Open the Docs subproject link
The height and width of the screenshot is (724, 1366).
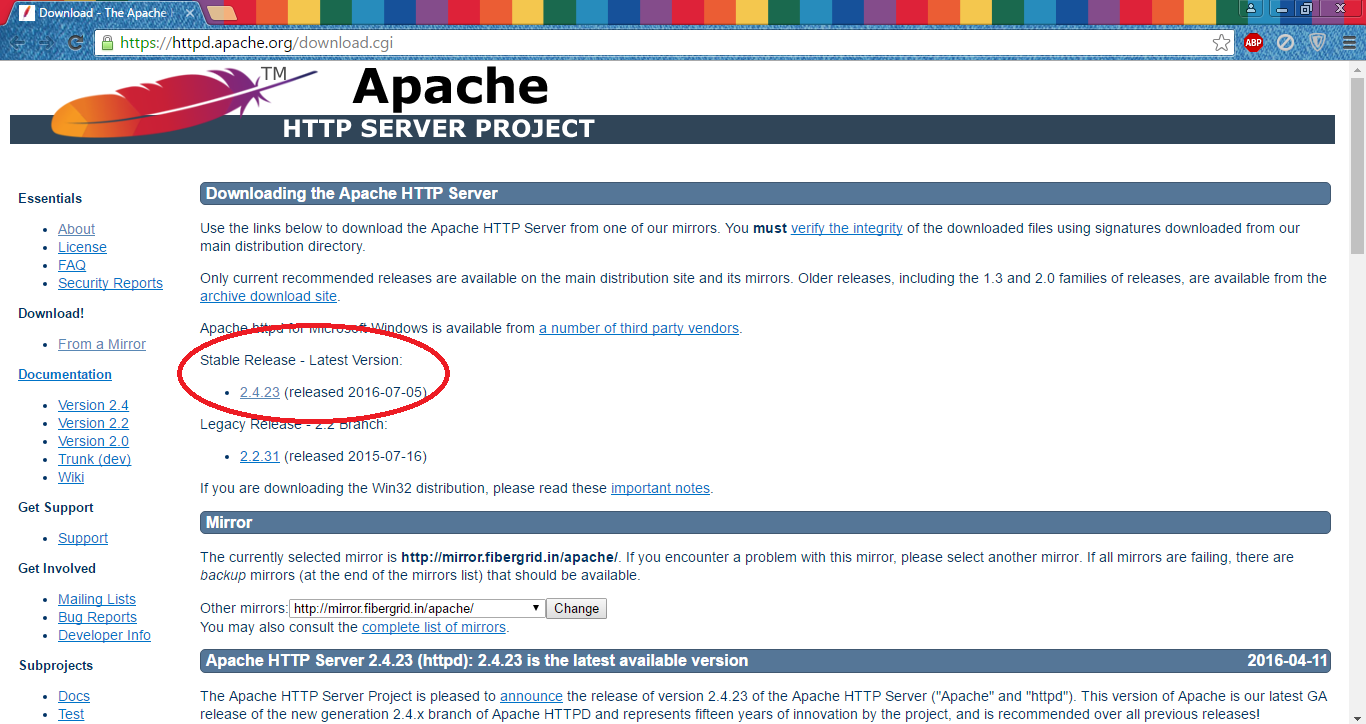(x=74, y=696)
